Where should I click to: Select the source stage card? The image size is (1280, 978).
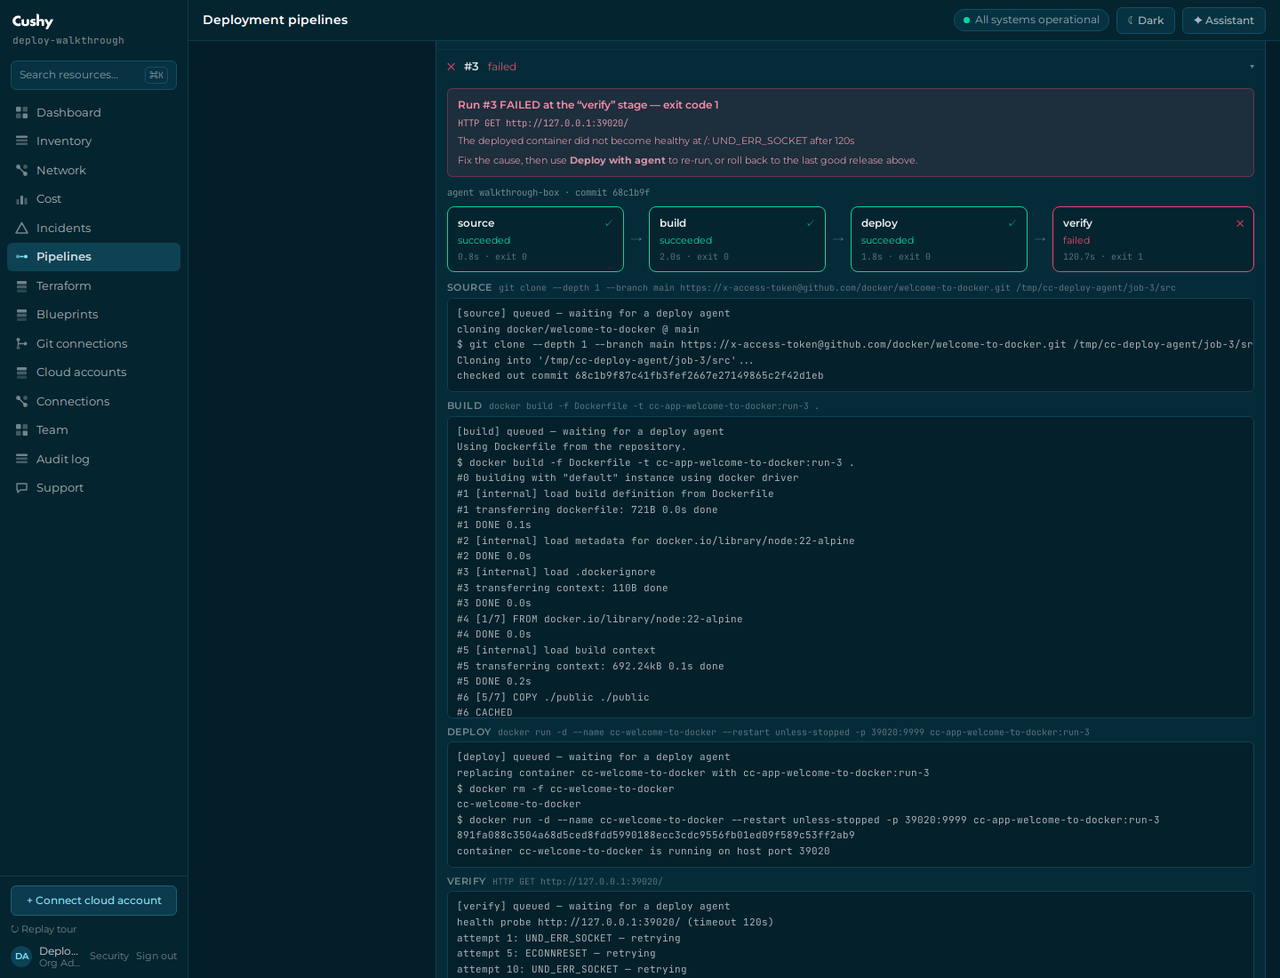[x=535, y=239]
